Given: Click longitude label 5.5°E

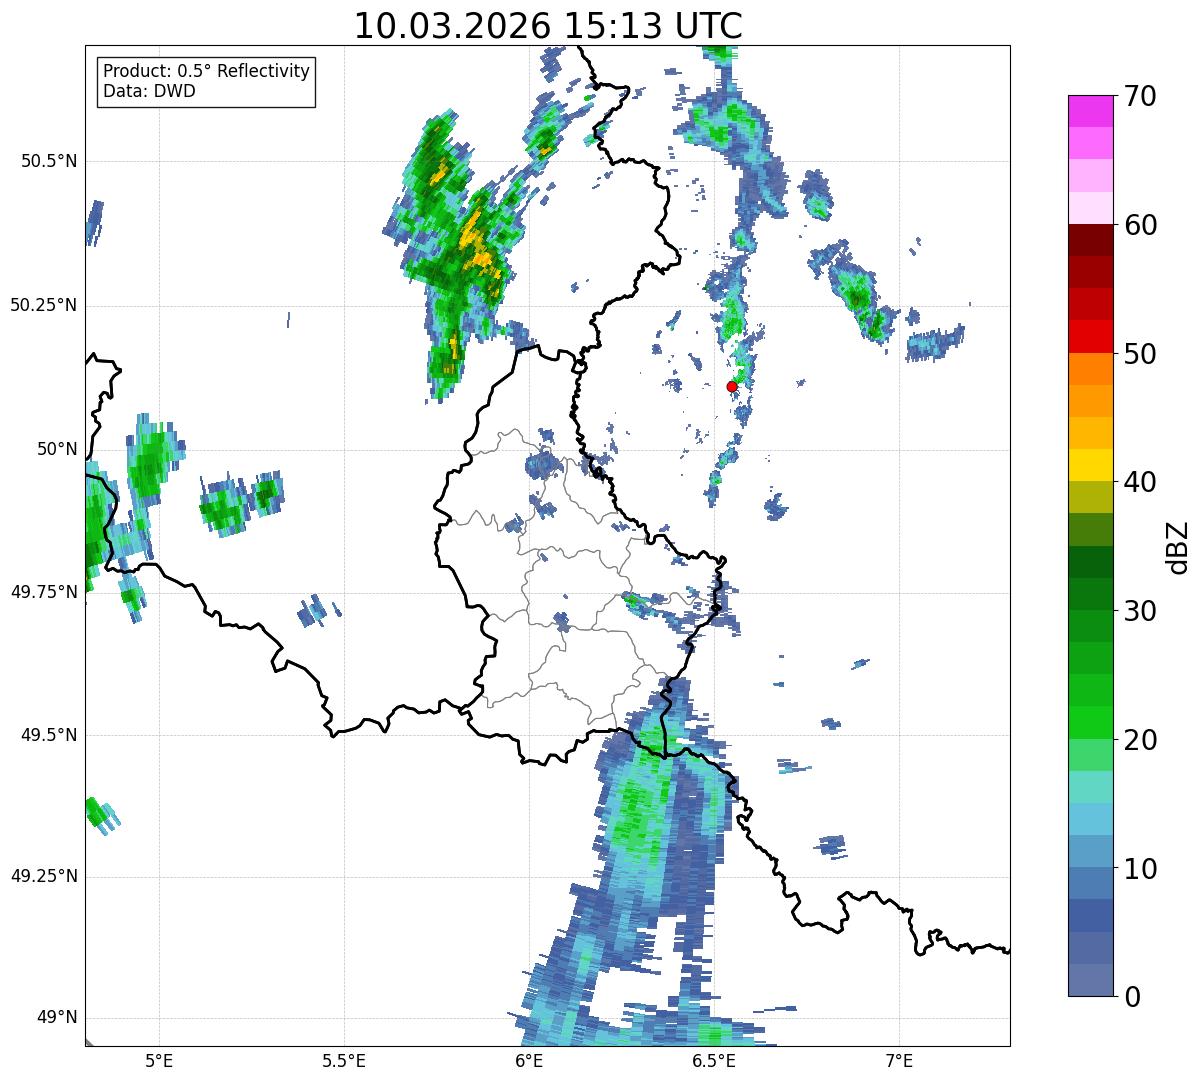Looking at the screenshot, I should [344, 1060].
